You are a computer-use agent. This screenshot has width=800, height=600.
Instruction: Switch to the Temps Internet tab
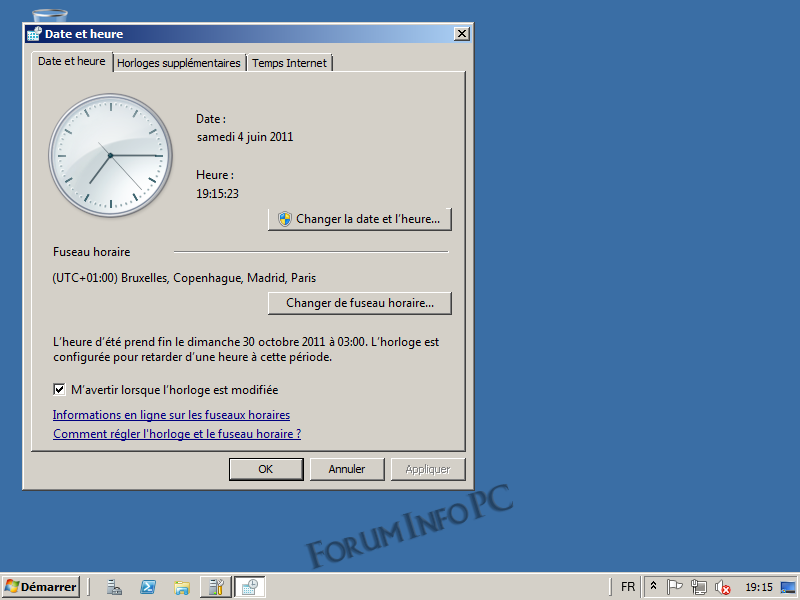(288, 63)
